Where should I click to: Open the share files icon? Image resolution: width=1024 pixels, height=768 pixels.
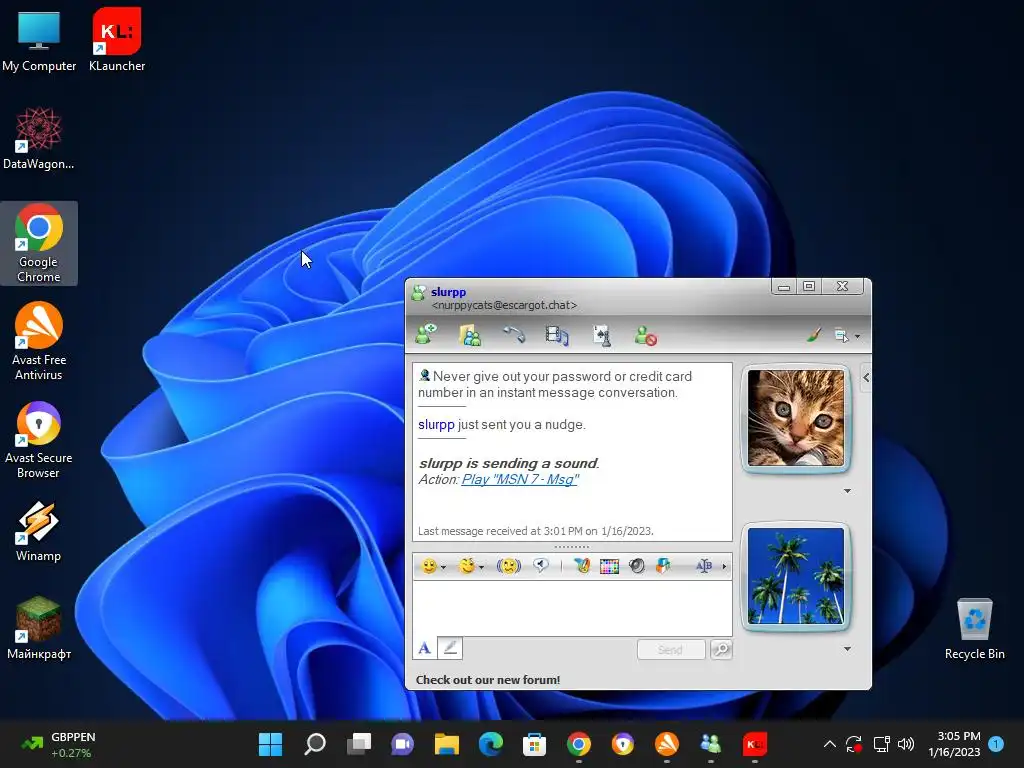tap(470, 335)
